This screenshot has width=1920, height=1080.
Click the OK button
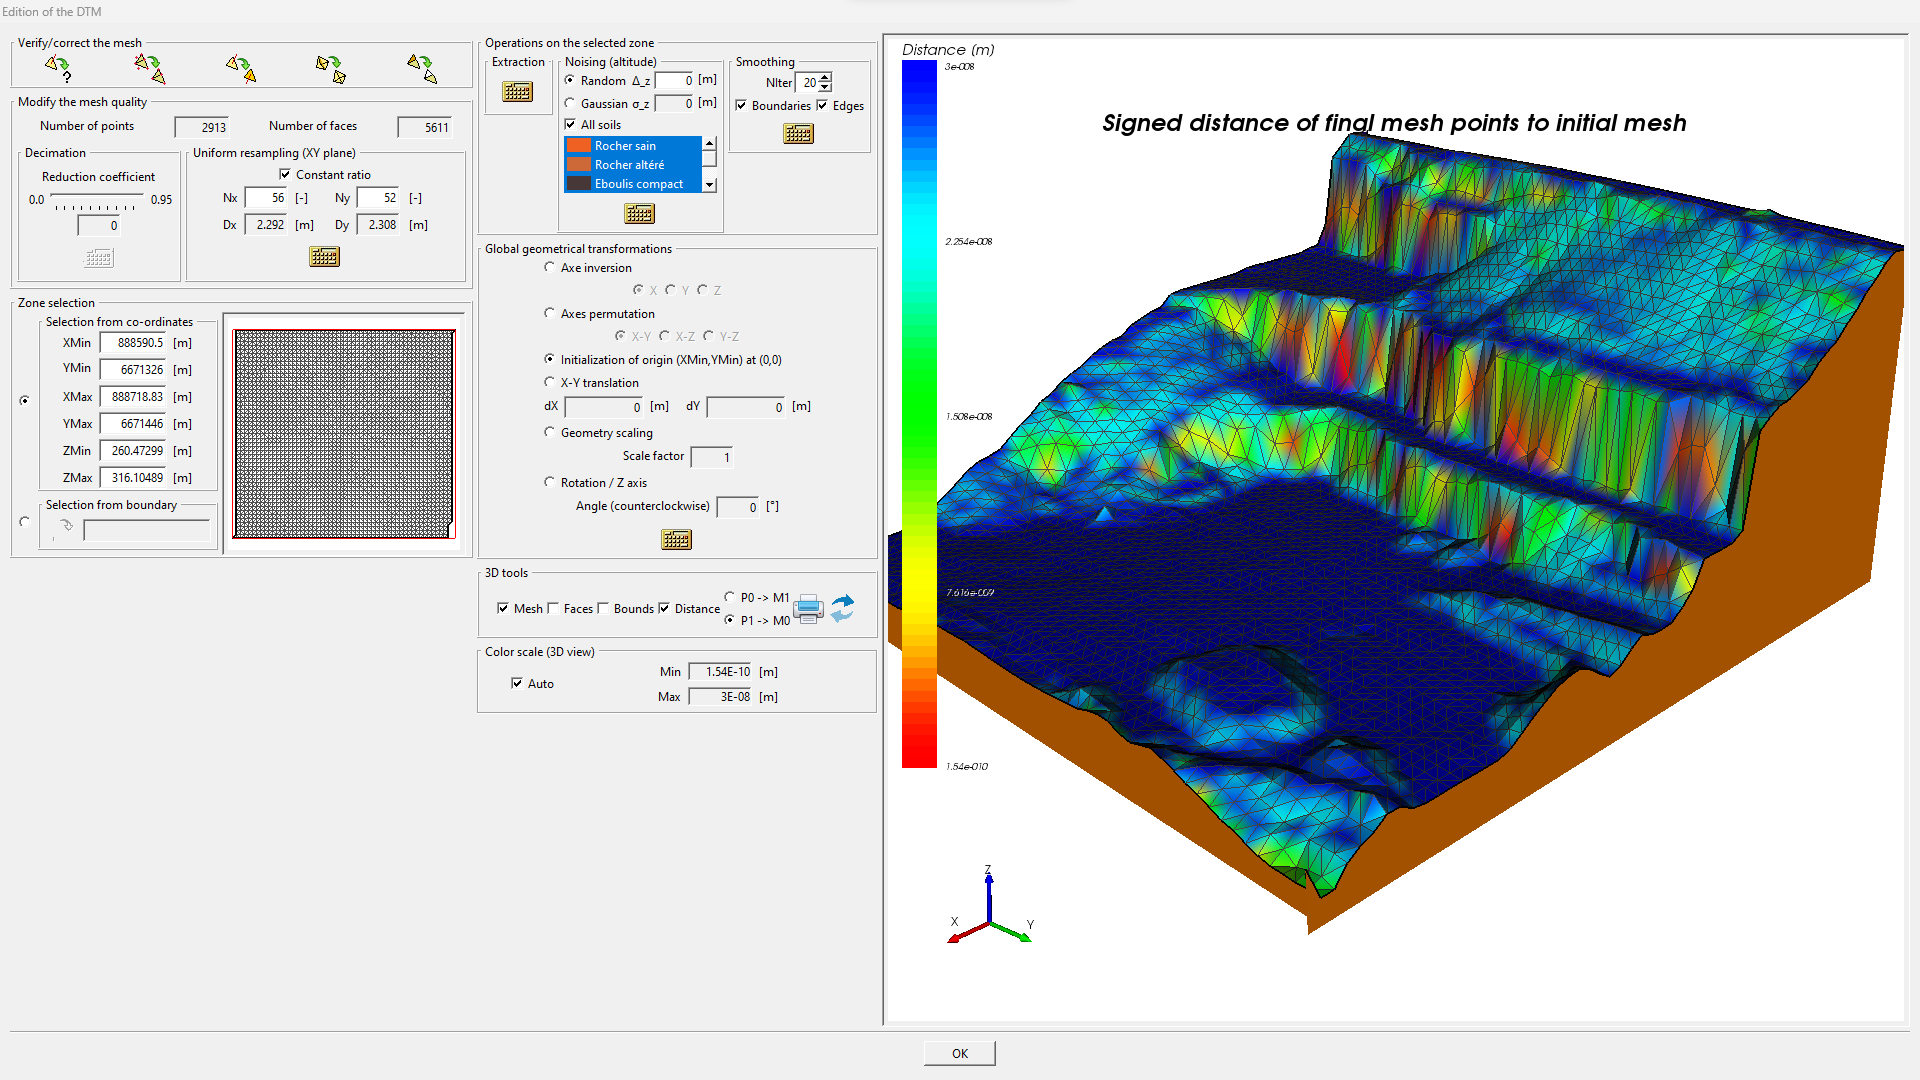[x=959, y=1052]
